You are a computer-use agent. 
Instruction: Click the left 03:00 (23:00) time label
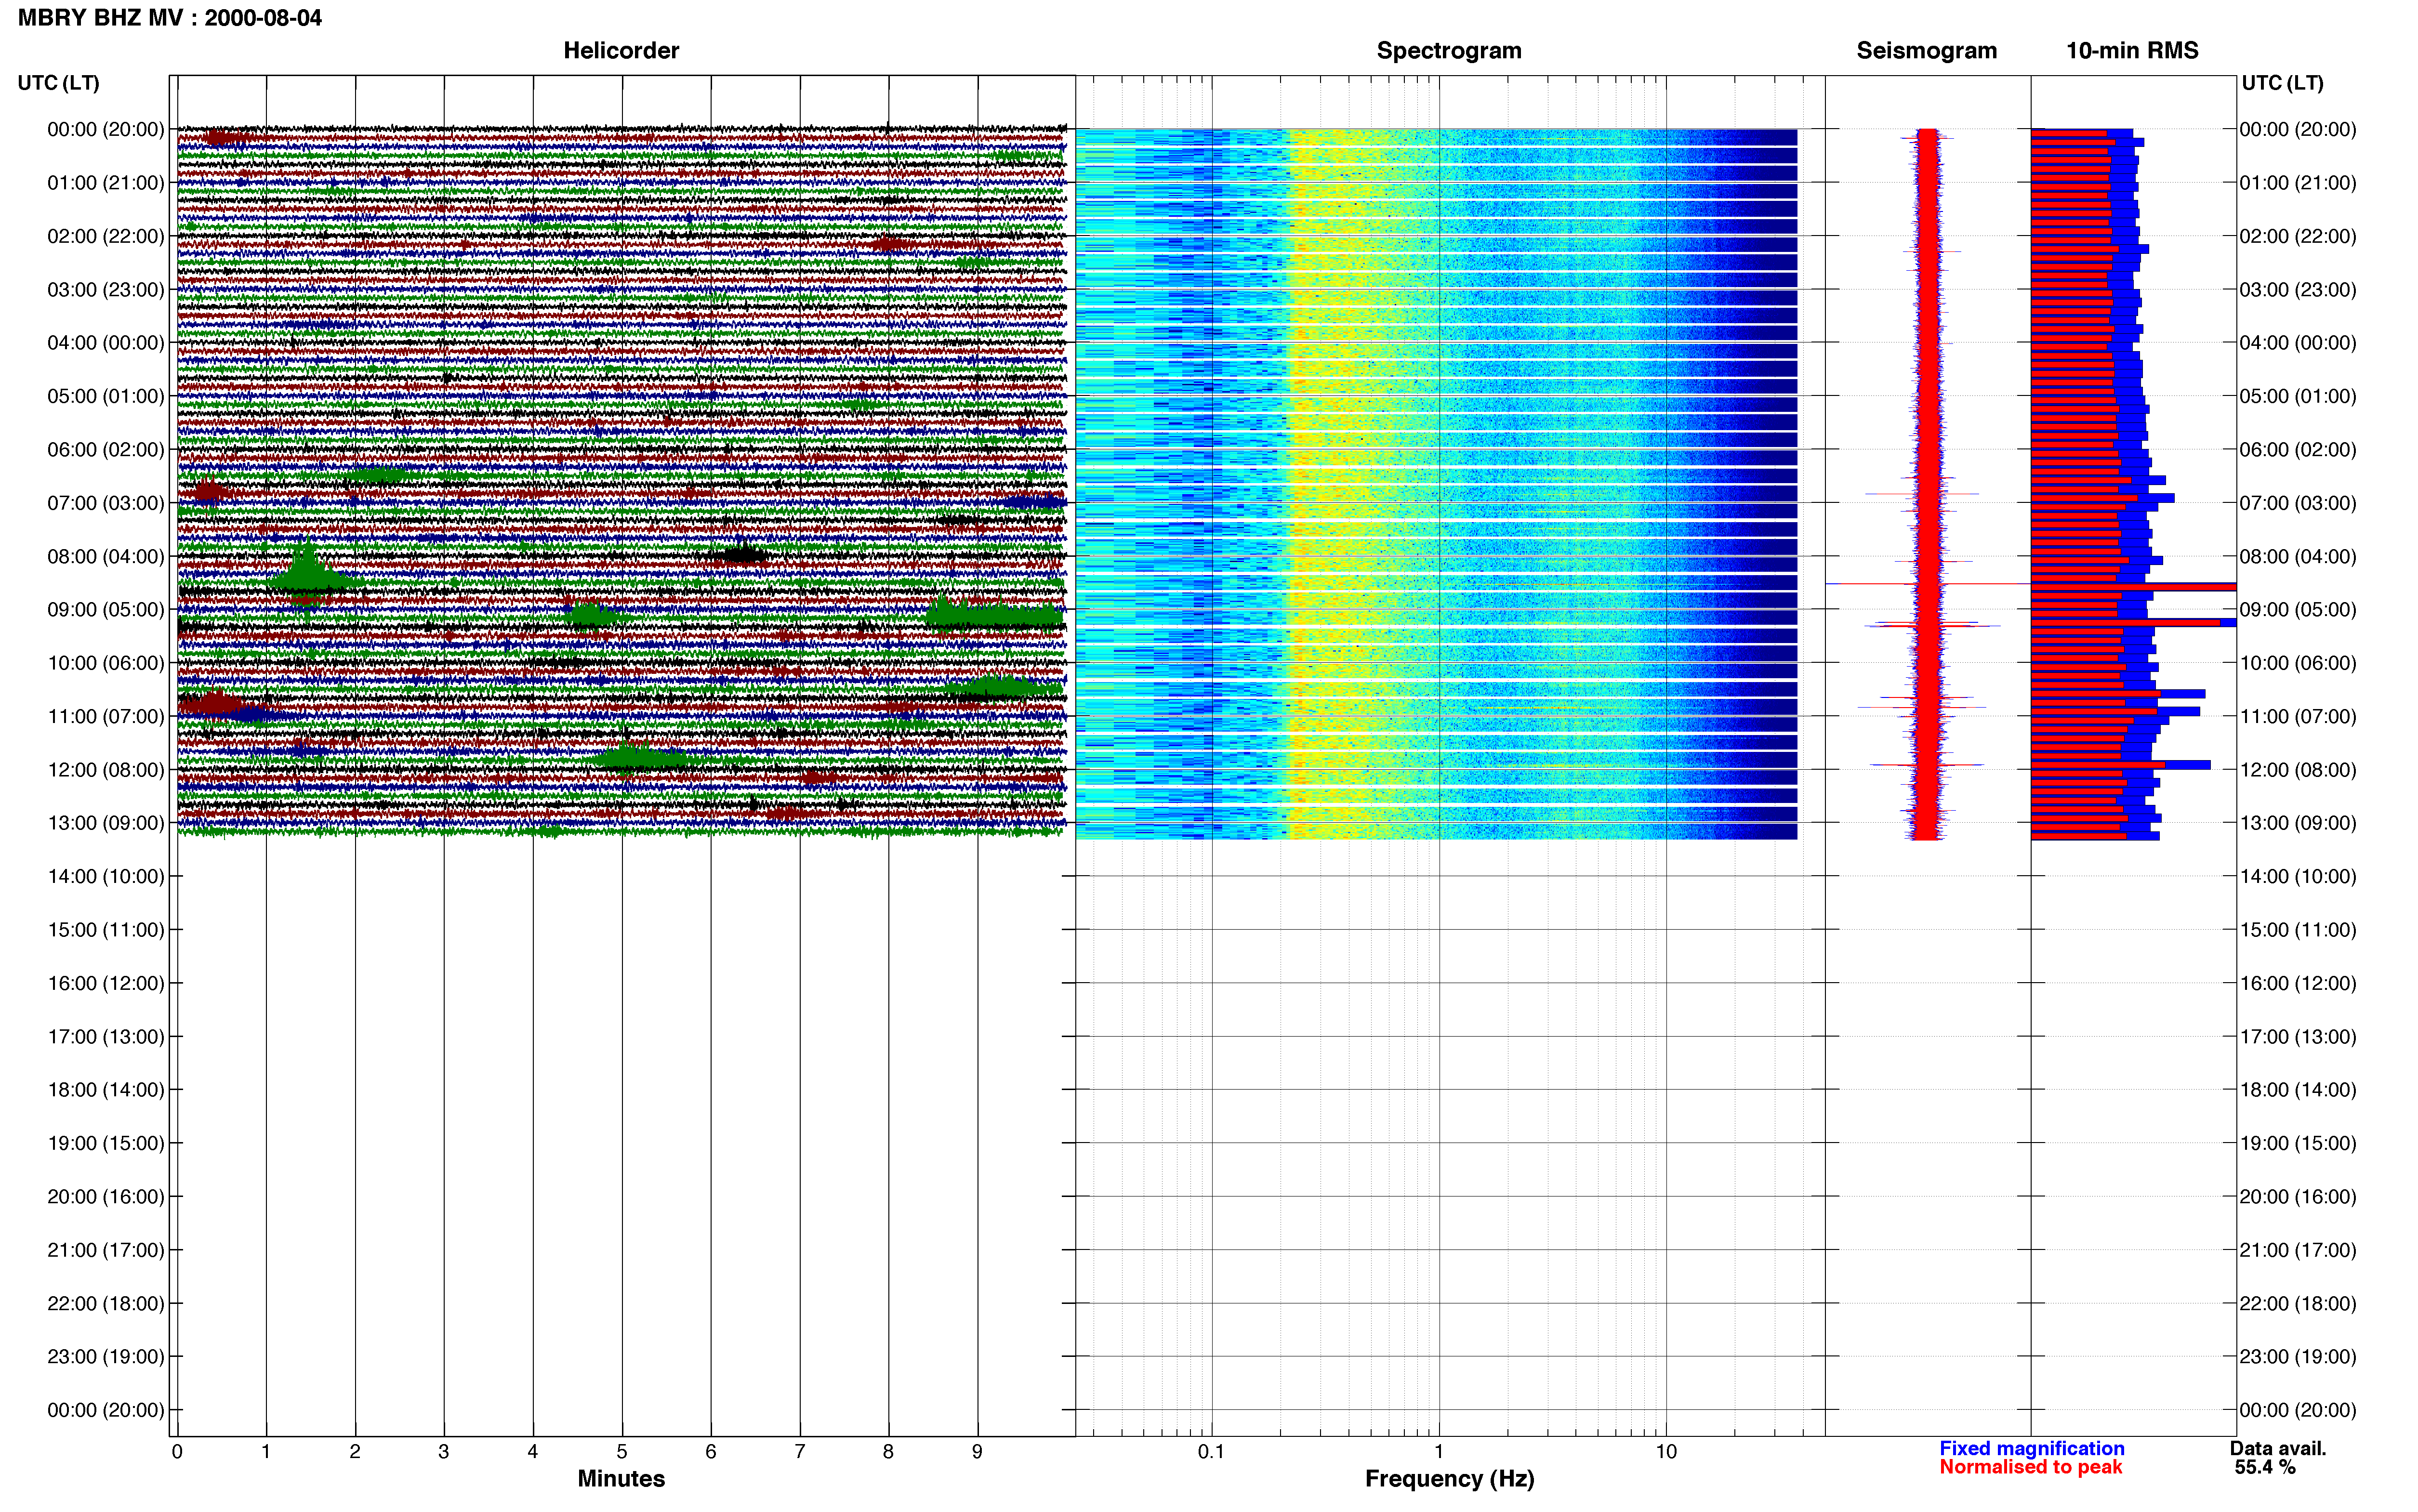click(106, 289)
